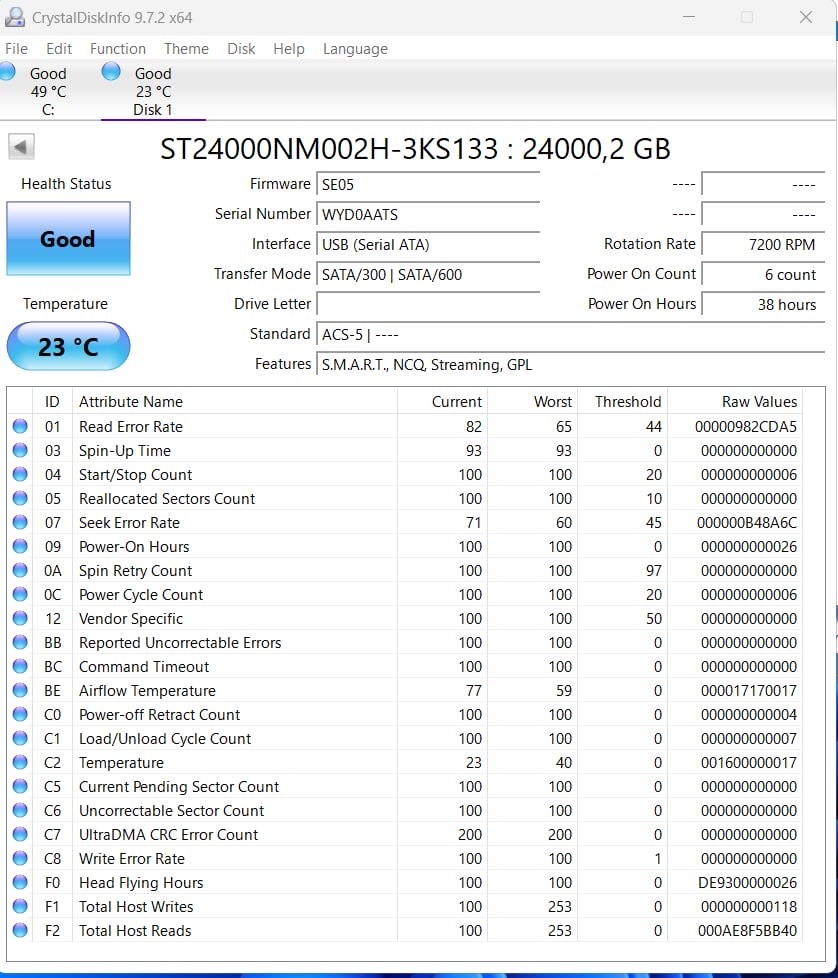Click status icon for Uncorrectable Sector Count
The image size is (838, 978).
[20, 810]
